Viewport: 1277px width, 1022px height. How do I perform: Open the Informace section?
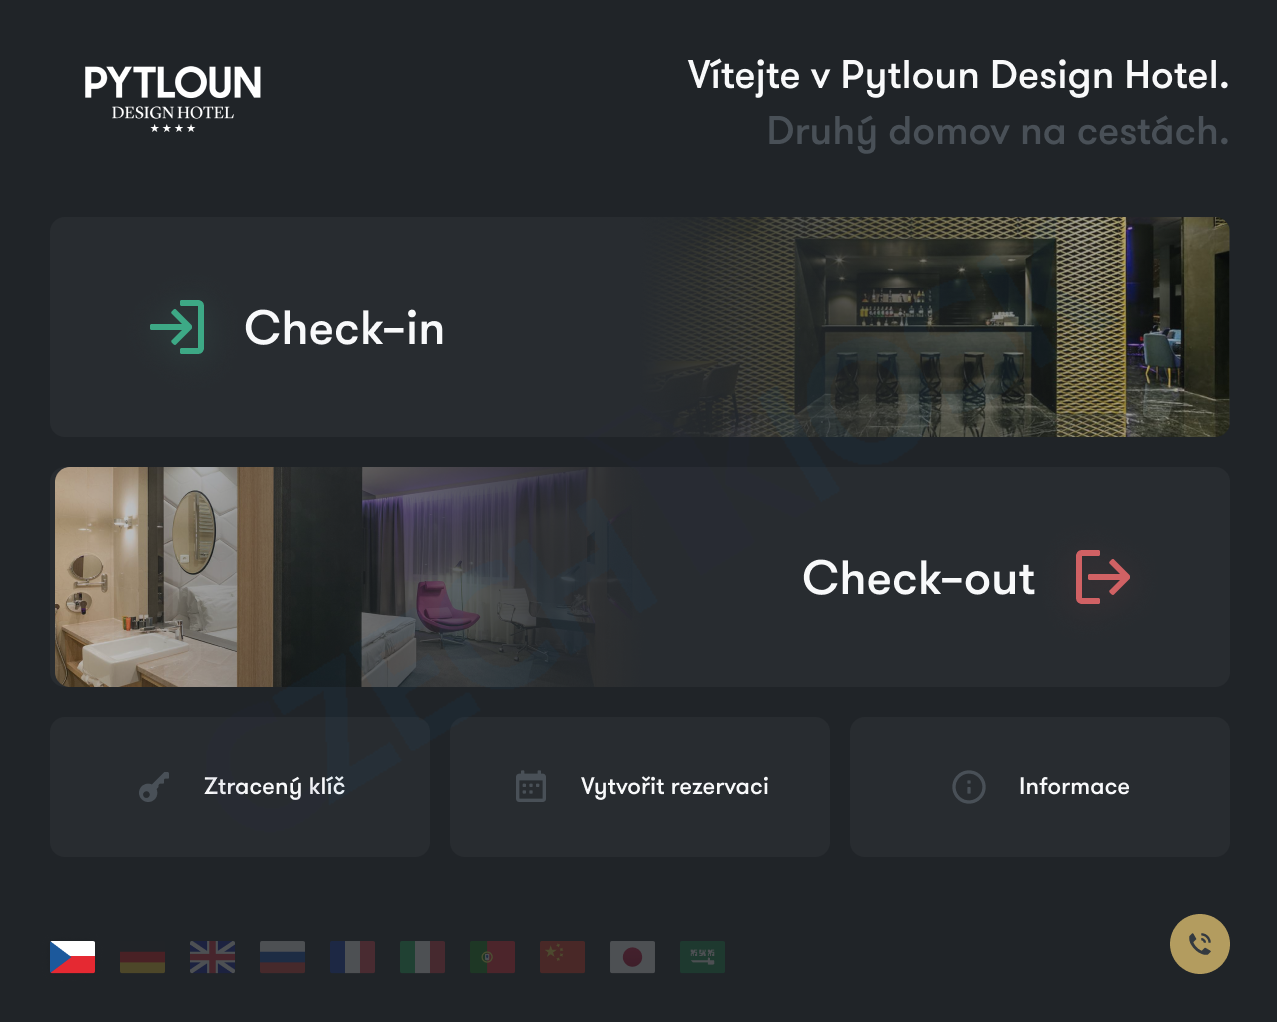1040,787
